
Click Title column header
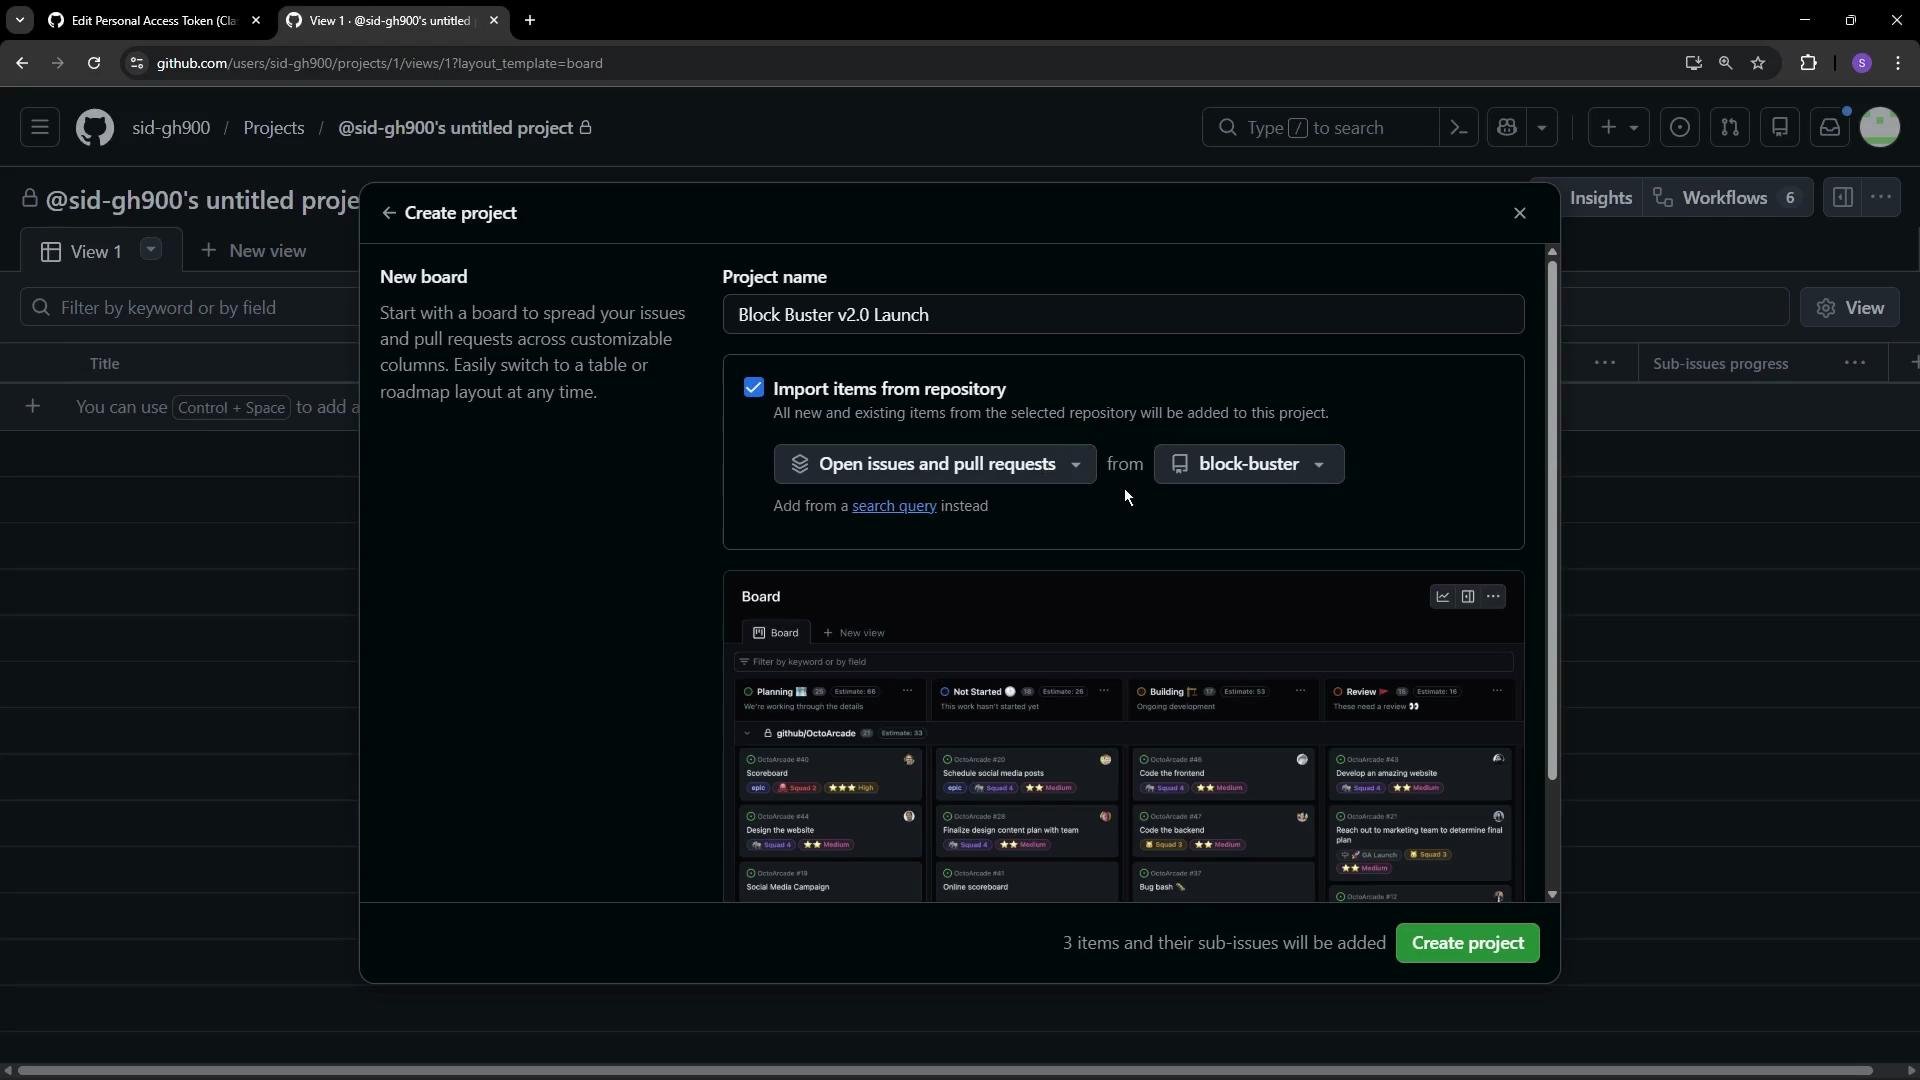click(x=104, y=364)
